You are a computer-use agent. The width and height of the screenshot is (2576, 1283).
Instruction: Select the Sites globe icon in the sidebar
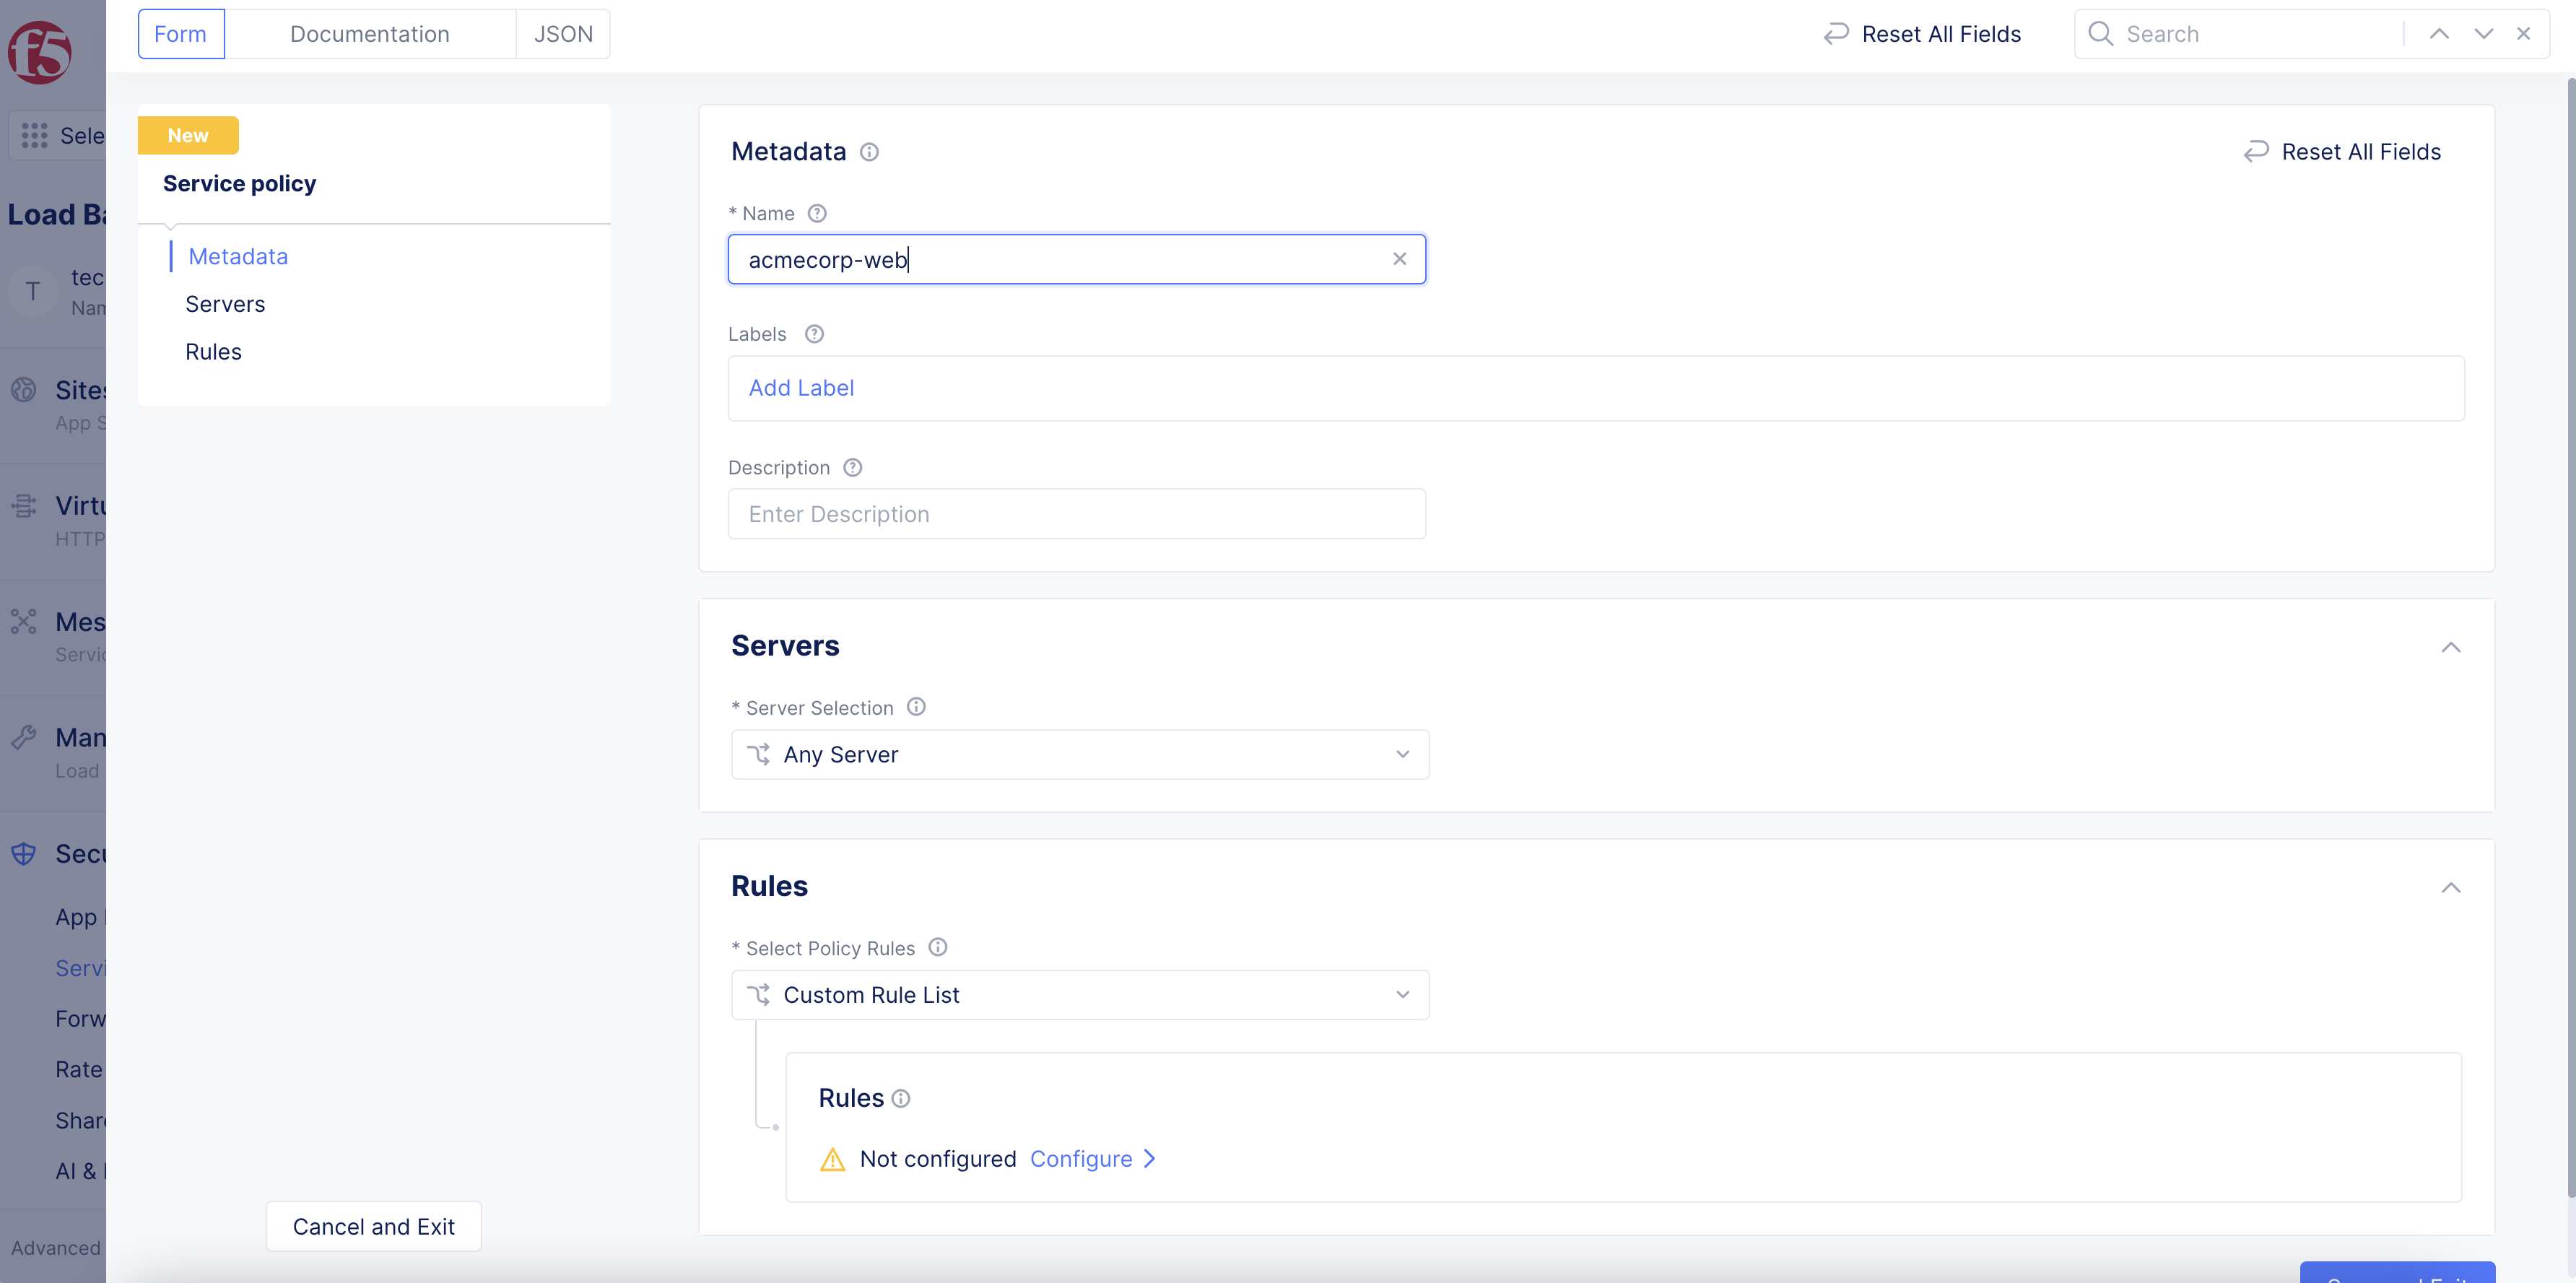click(22, 389)
